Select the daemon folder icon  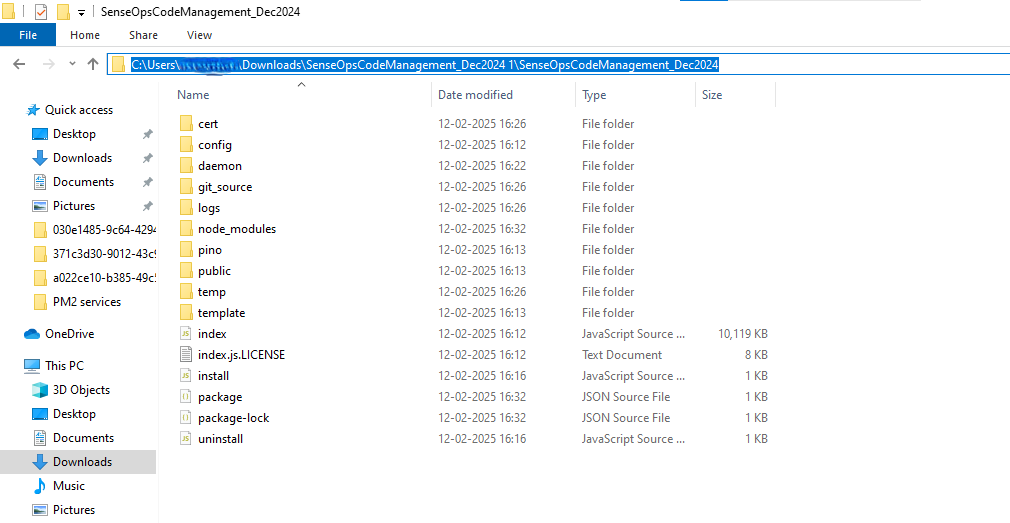[186, 166]
